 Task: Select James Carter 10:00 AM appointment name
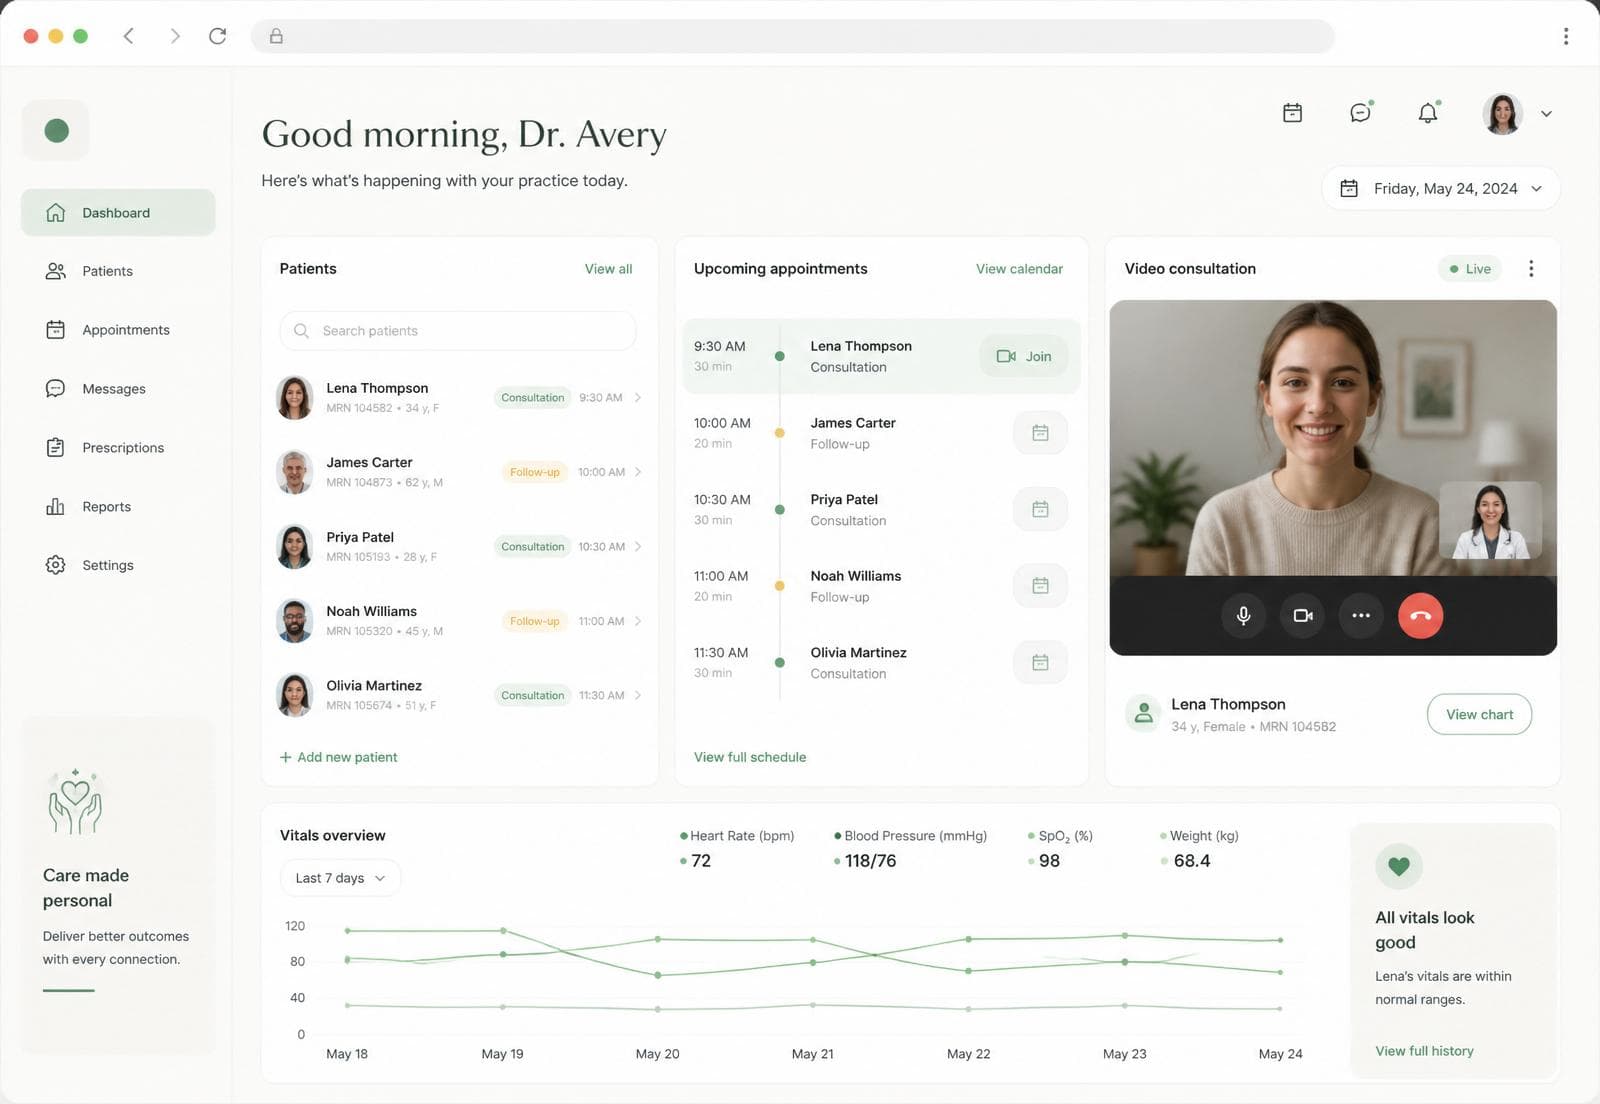point(853,423)
